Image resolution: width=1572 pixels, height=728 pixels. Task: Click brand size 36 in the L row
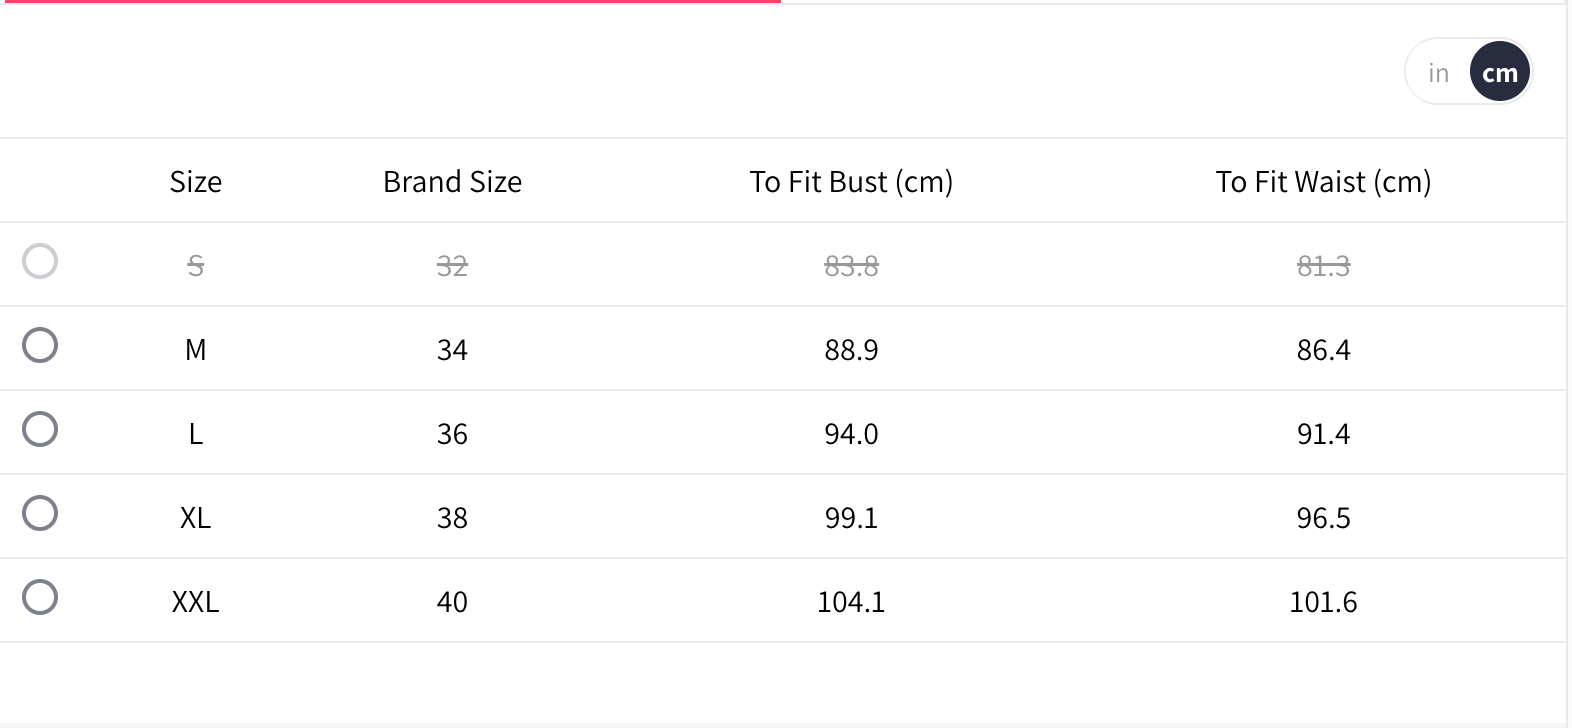[452, 434]
